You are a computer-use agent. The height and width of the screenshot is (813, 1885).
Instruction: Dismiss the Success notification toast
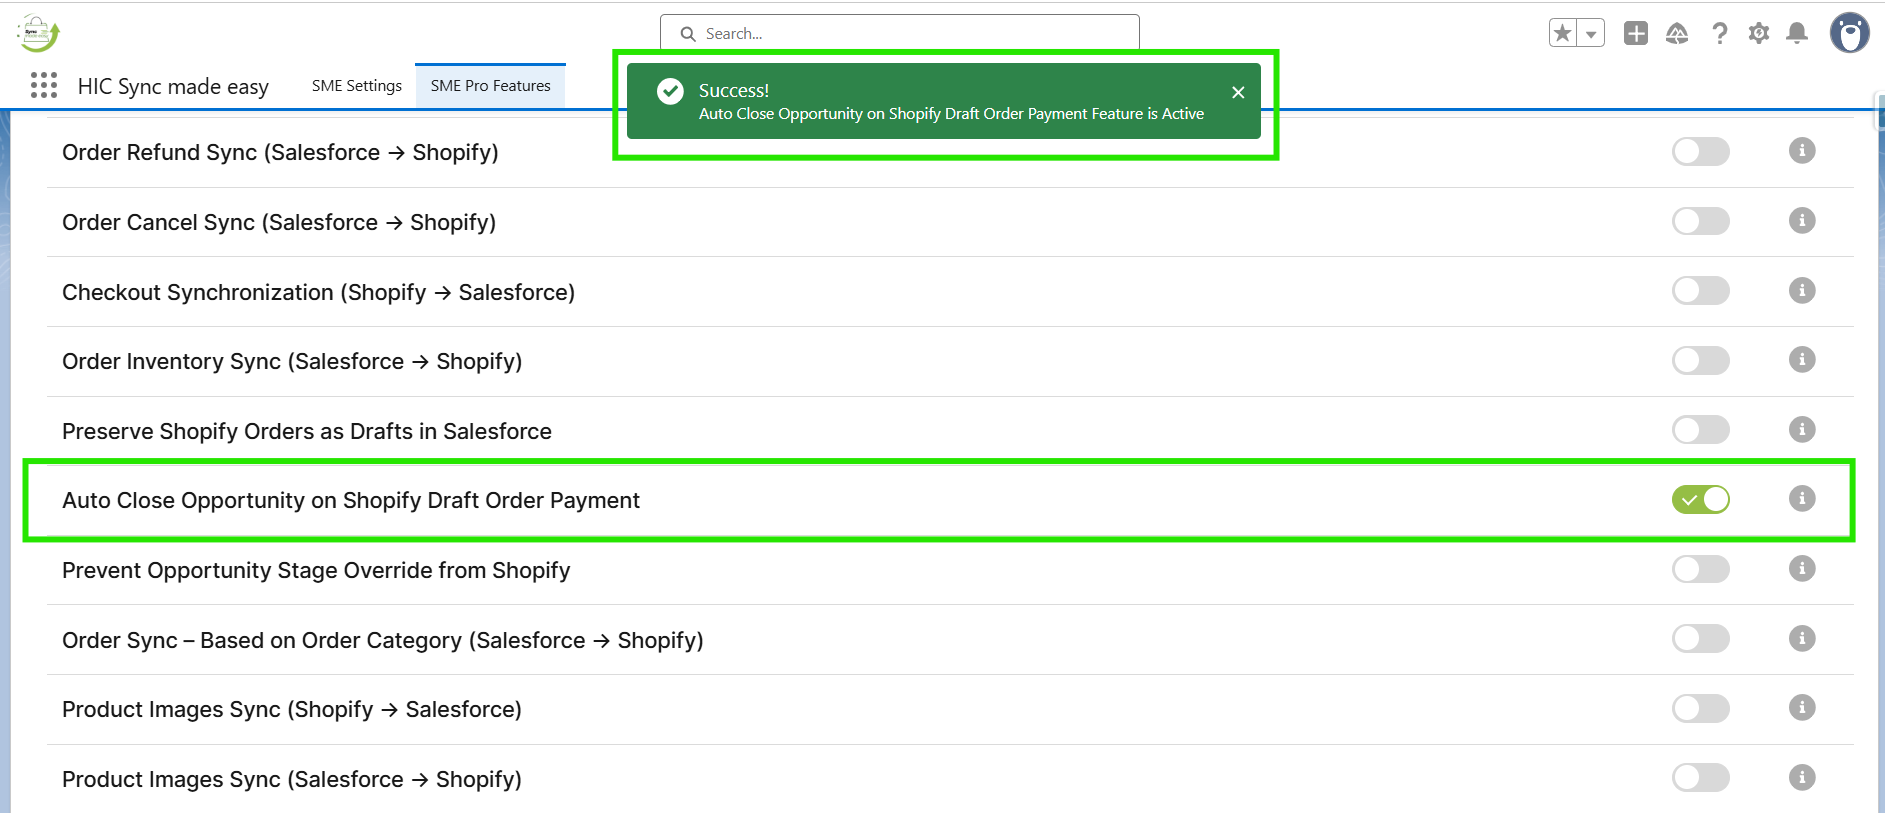tap(1238, 93)
